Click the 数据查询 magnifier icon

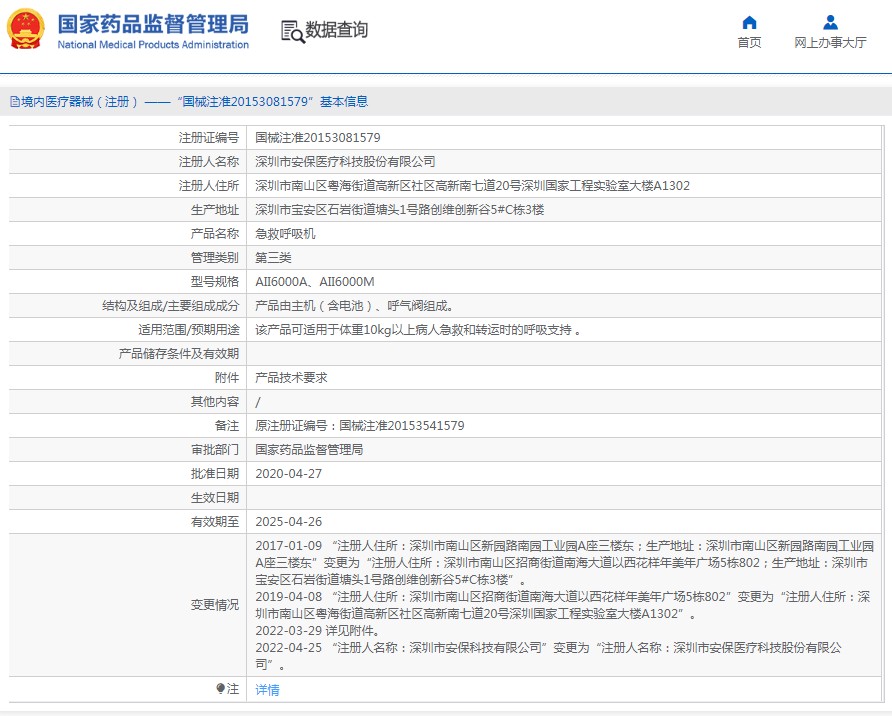(292, 31)
